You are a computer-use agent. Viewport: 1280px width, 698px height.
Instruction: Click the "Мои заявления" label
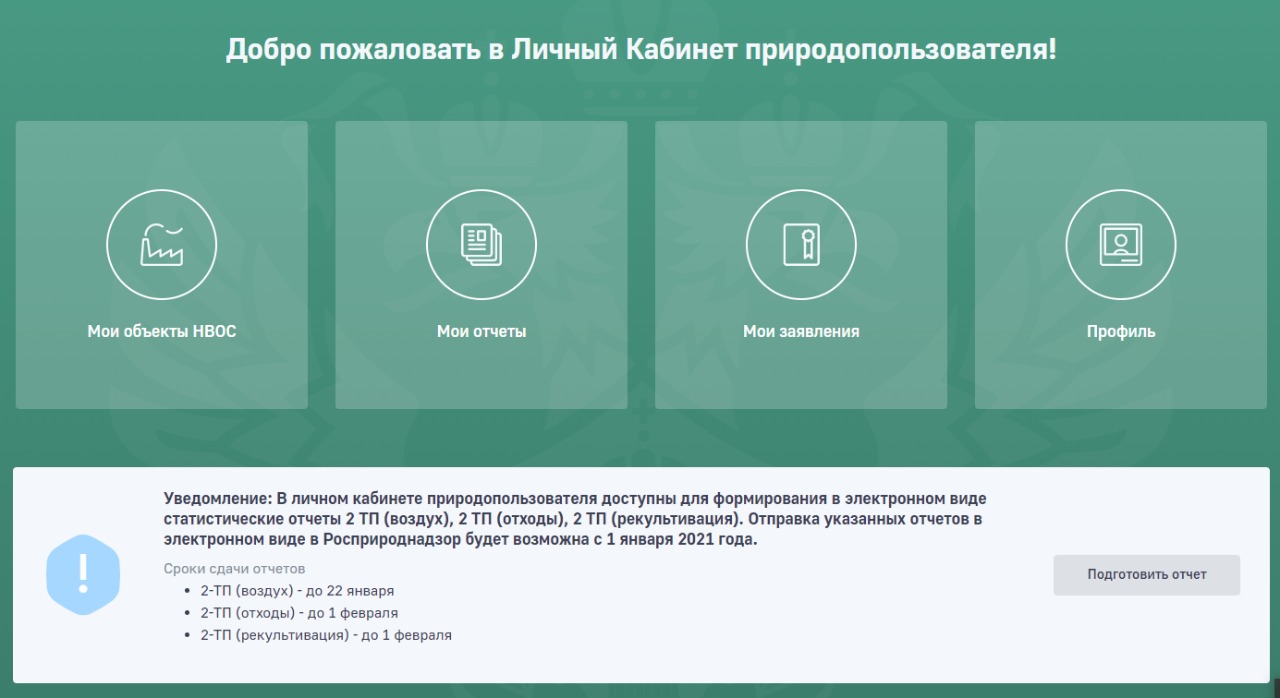[x=801, y=330]
